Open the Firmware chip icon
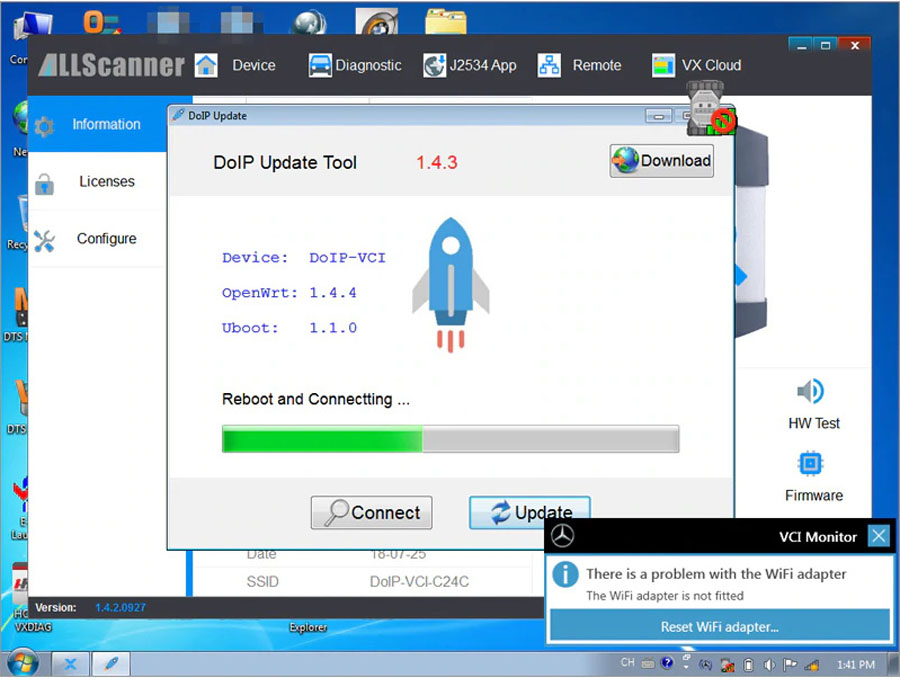Viewport: 900px width, 678px height. [x=810, y=463]
